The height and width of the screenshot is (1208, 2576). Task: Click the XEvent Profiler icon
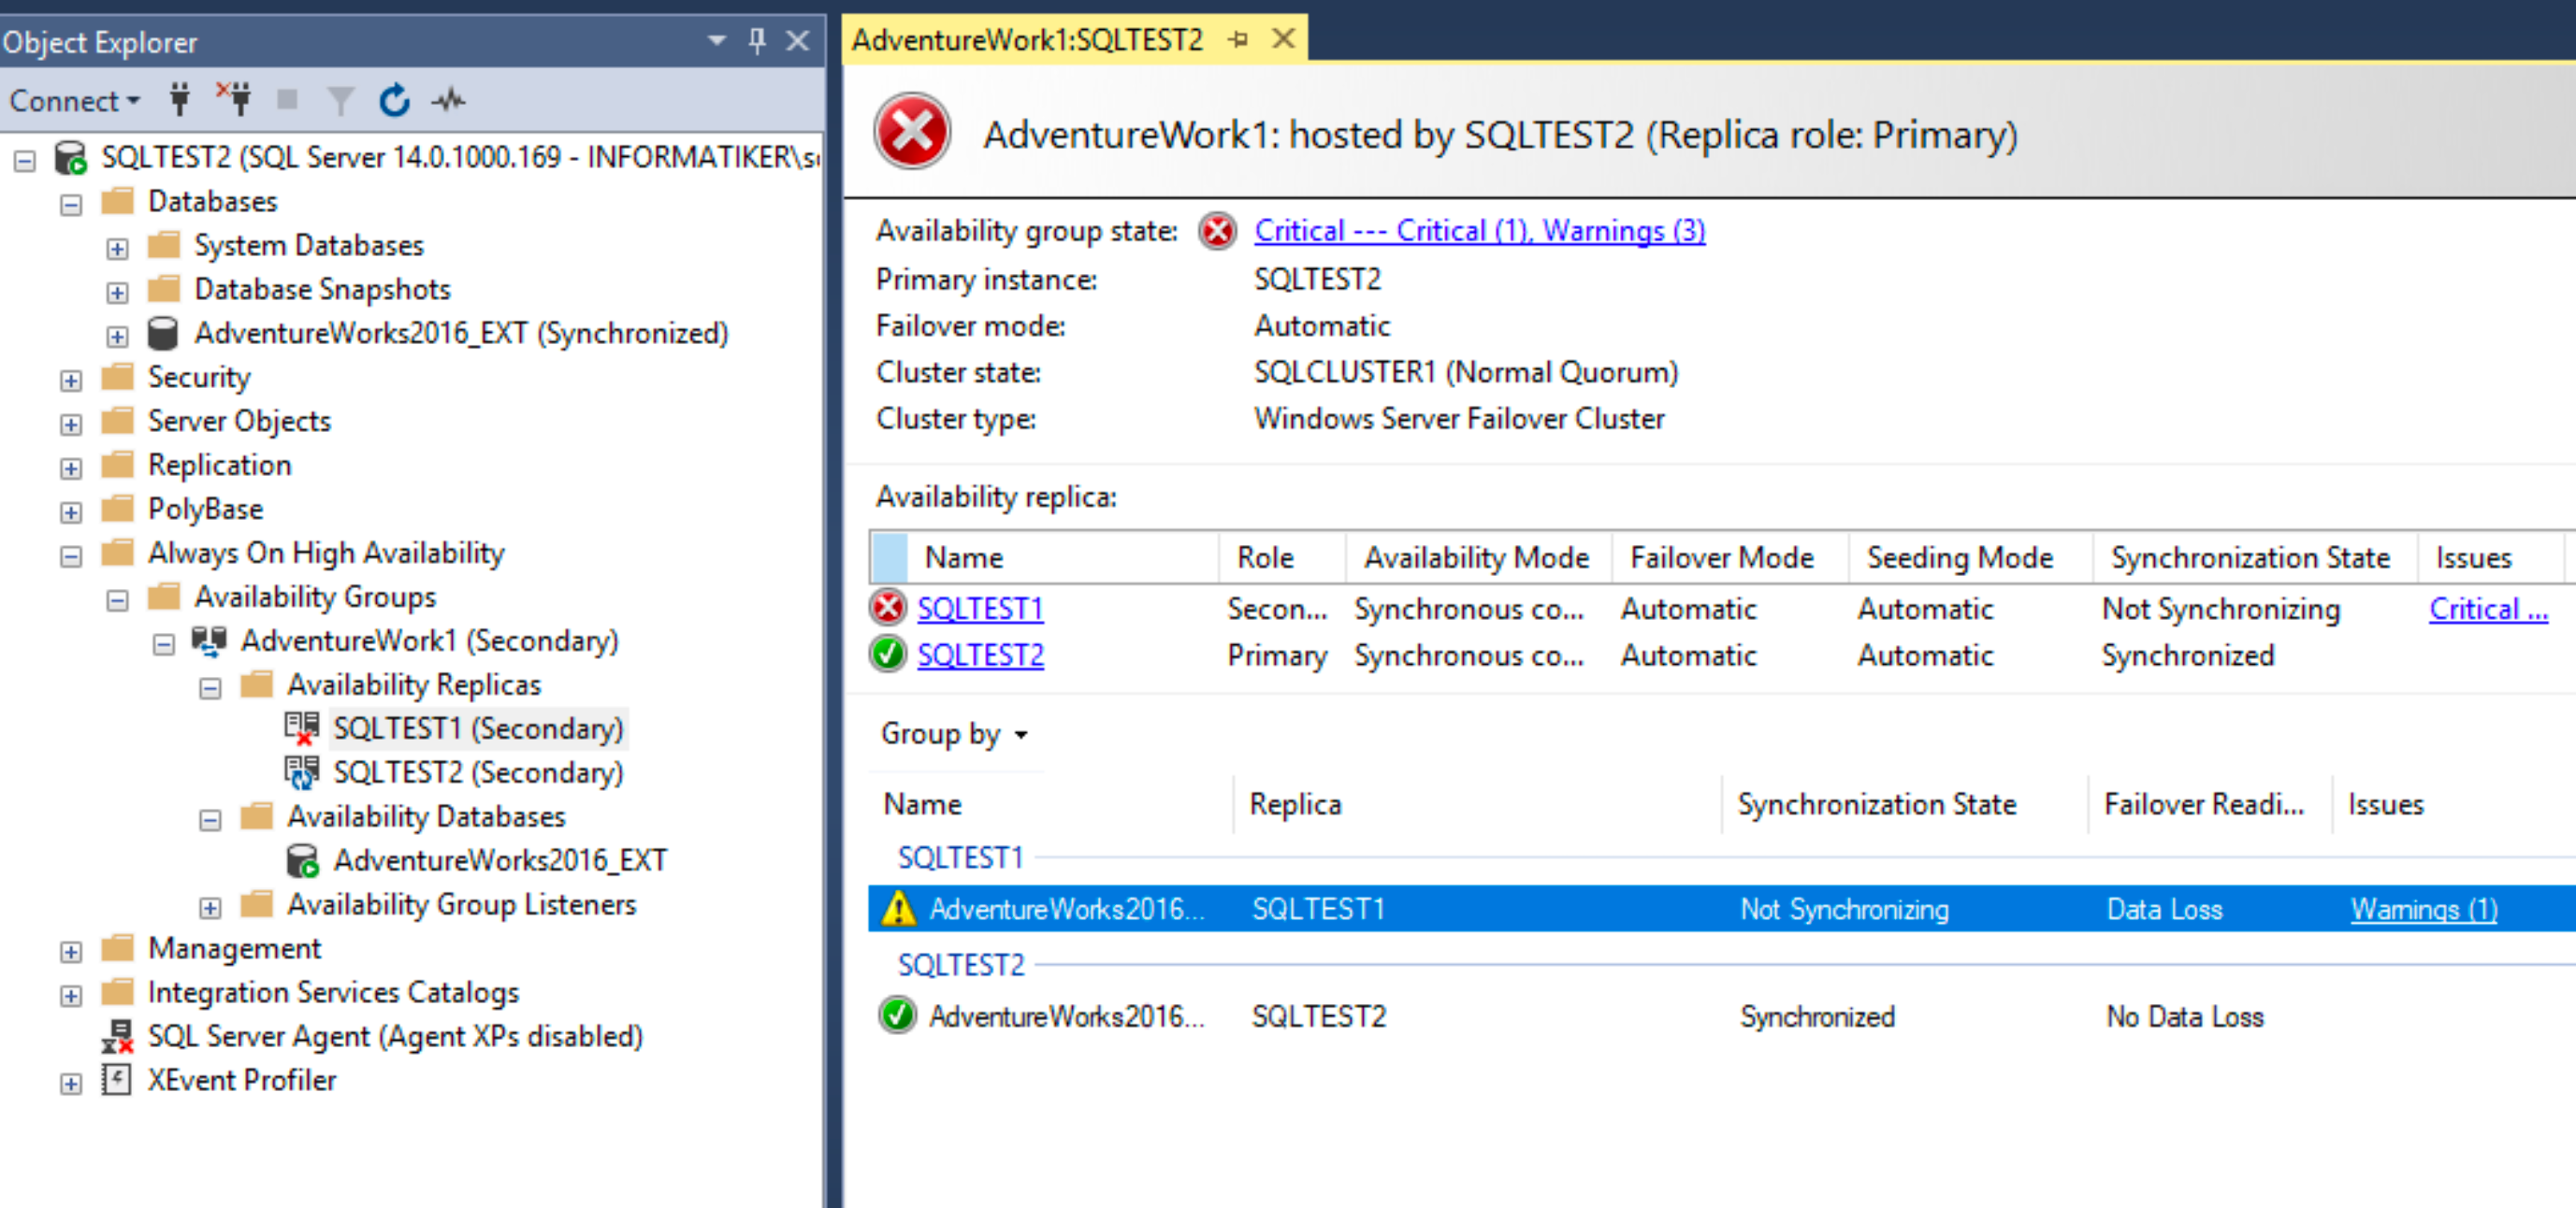point(117,1080)
